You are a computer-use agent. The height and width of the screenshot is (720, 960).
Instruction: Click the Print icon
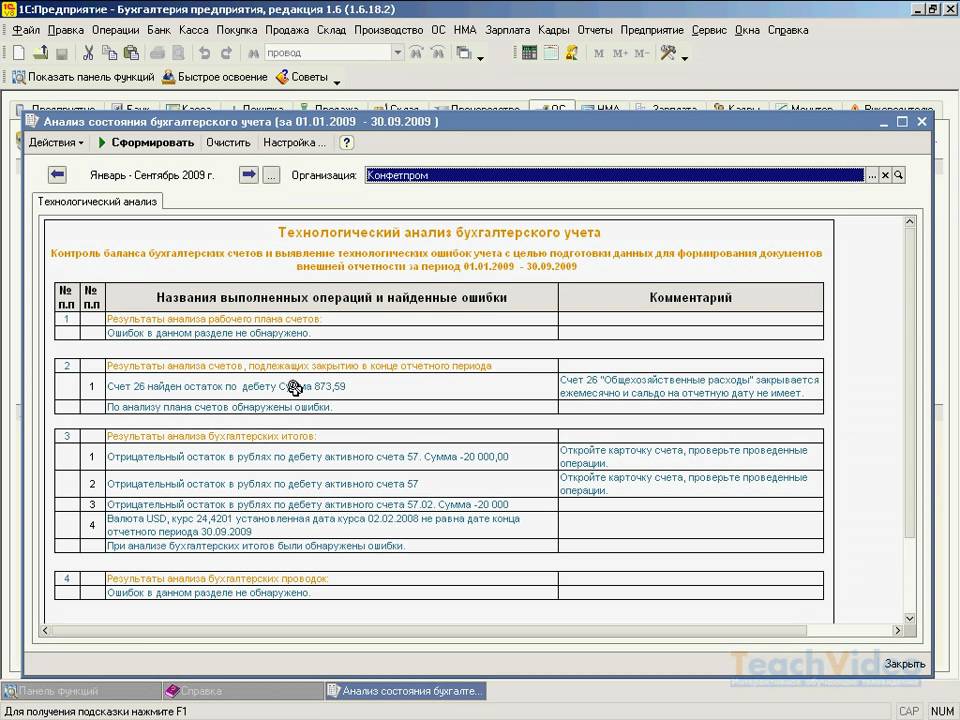point(157,53)
